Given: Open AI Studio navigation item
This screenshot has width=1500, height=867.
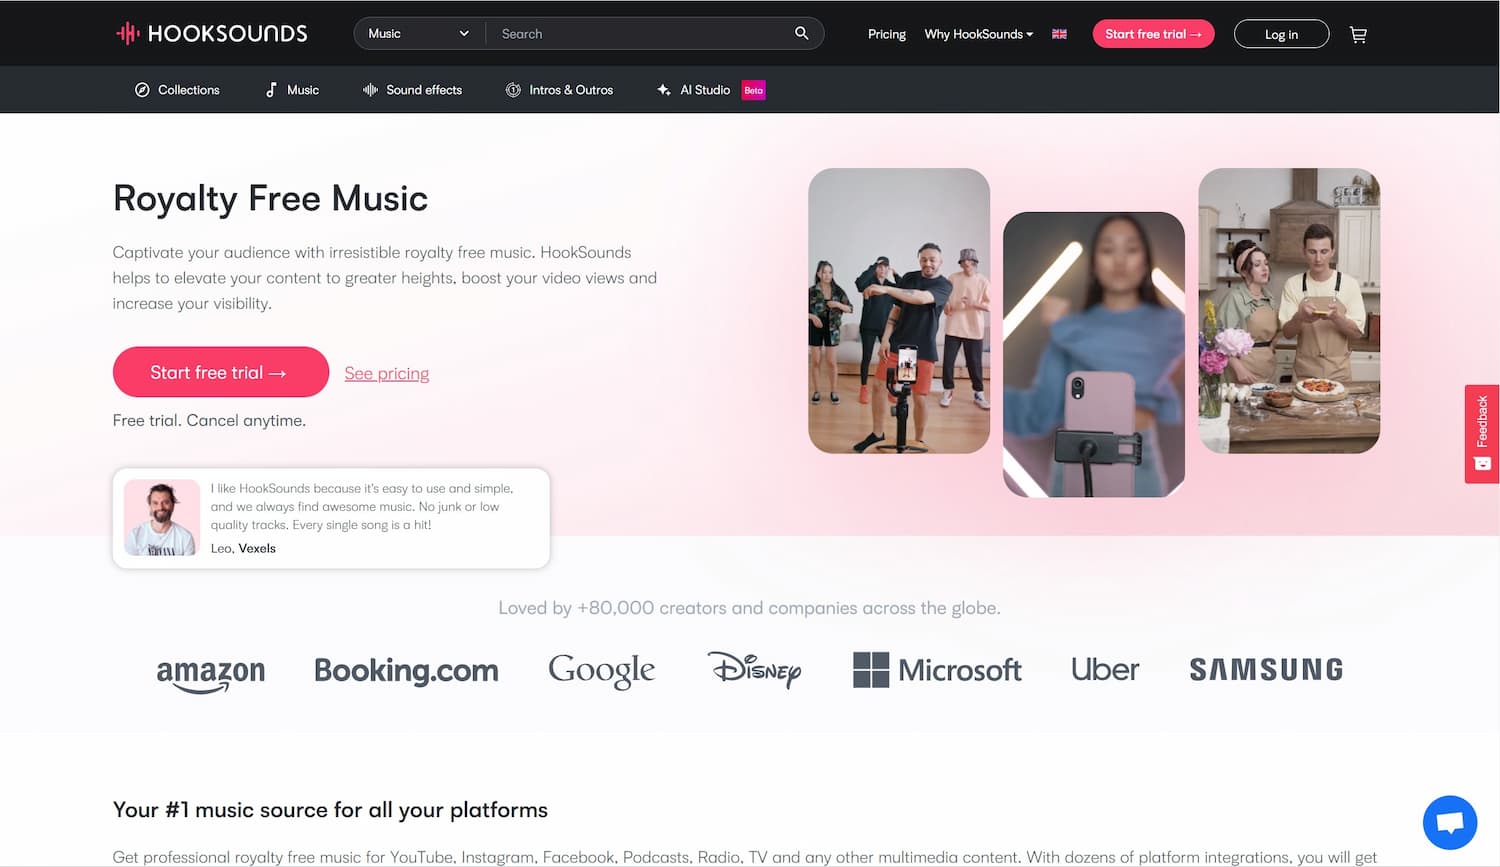Looking at the screenshot, I should 694,90.
